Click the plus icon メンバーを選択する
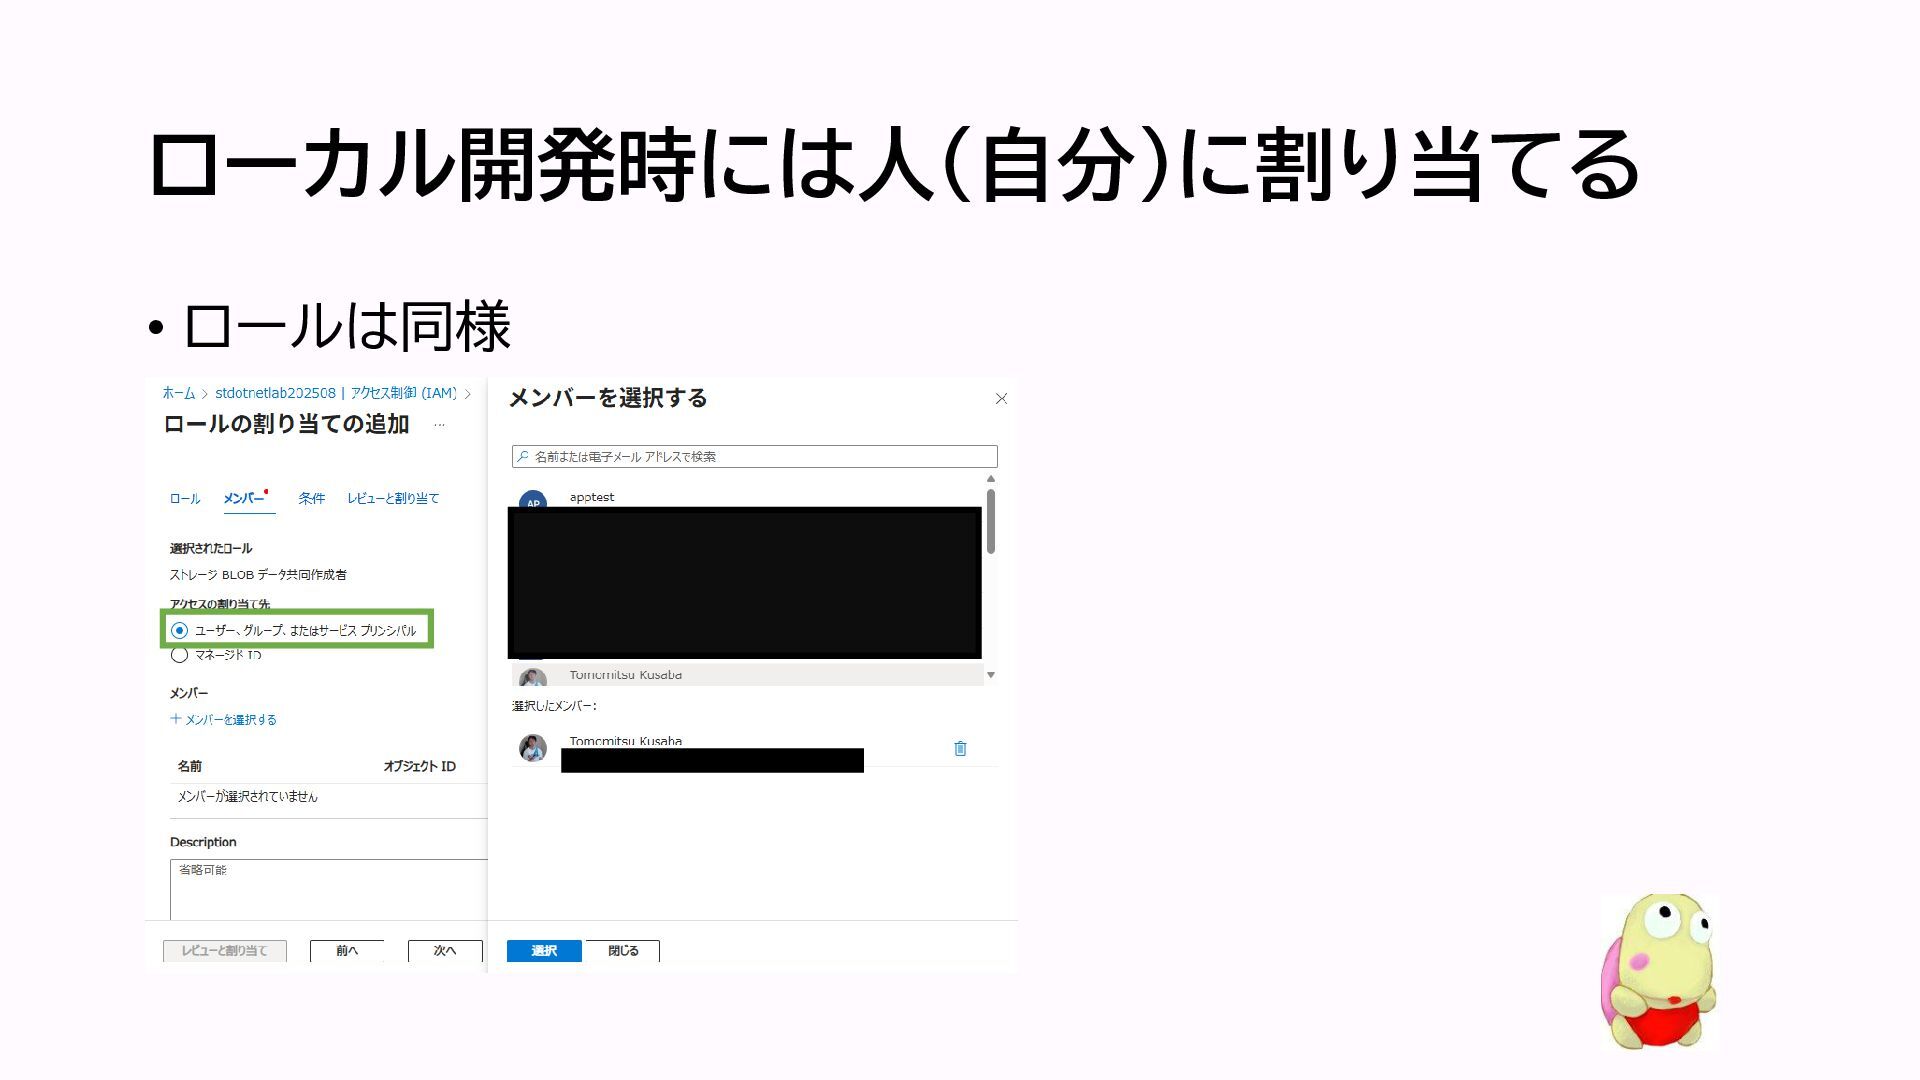 [176, 719]
